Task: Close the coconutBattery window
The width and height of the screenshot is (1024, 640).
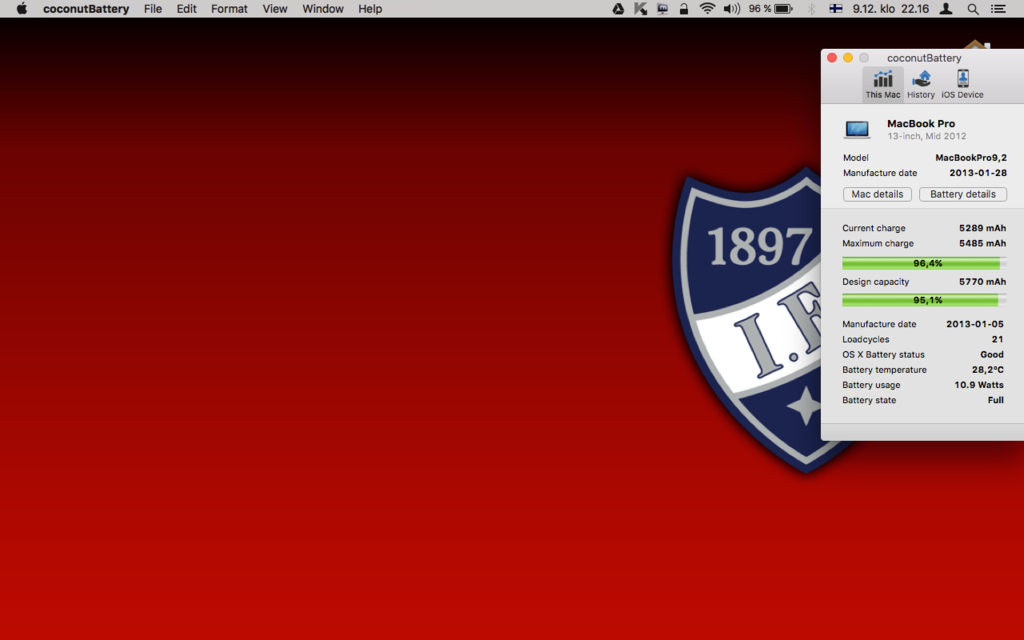Action: pos(832,57)
